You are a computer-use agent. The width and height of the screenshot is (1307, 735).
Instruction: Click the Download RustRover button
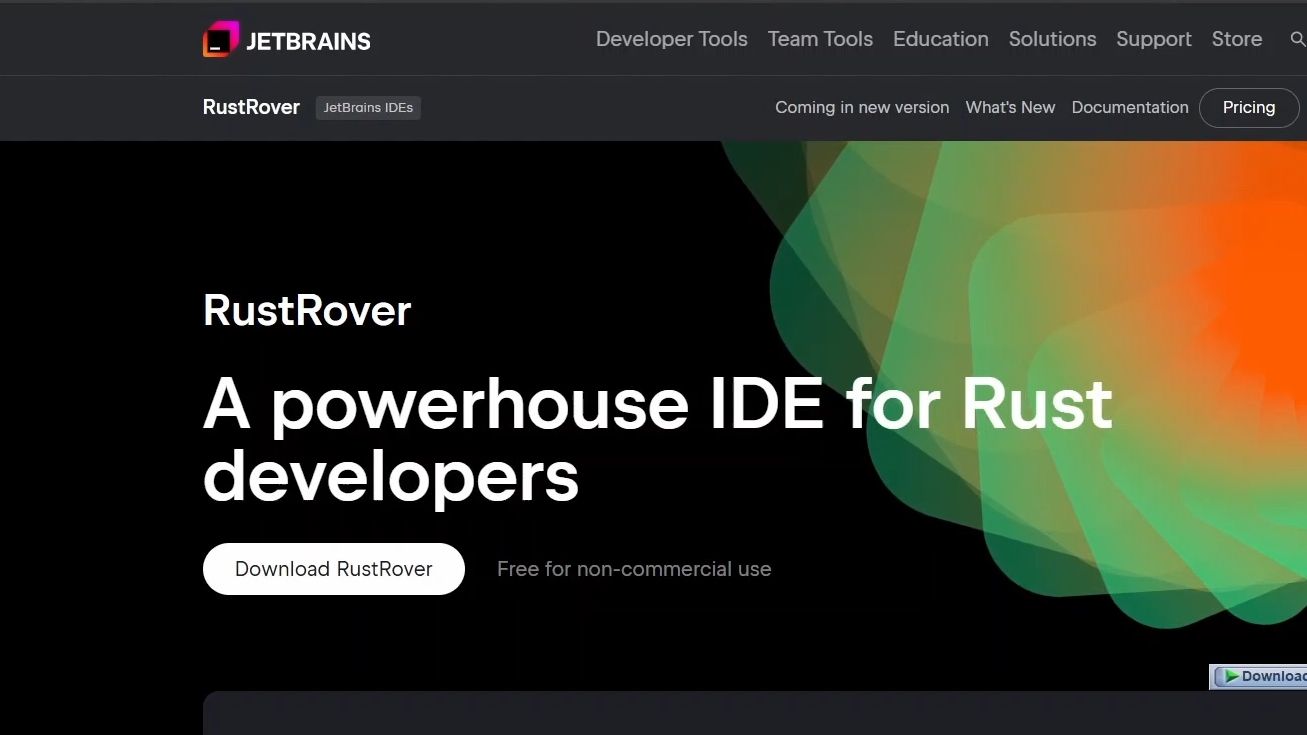[334, 569]
